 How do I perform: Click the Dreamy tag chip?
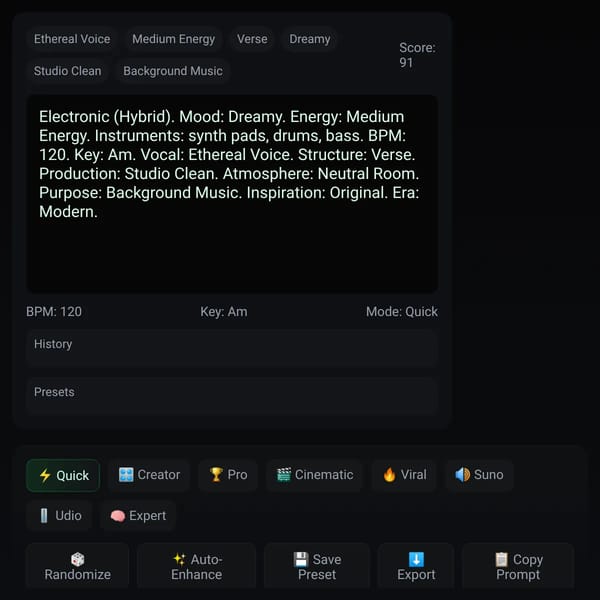click(x=310, y=39)
